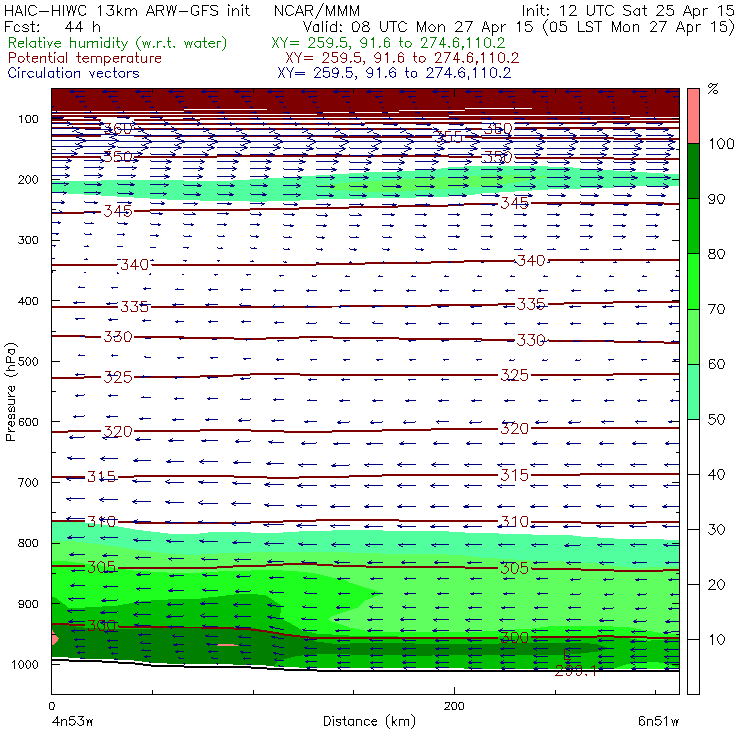Click the '50' color bar scale label

click(716, 420)
